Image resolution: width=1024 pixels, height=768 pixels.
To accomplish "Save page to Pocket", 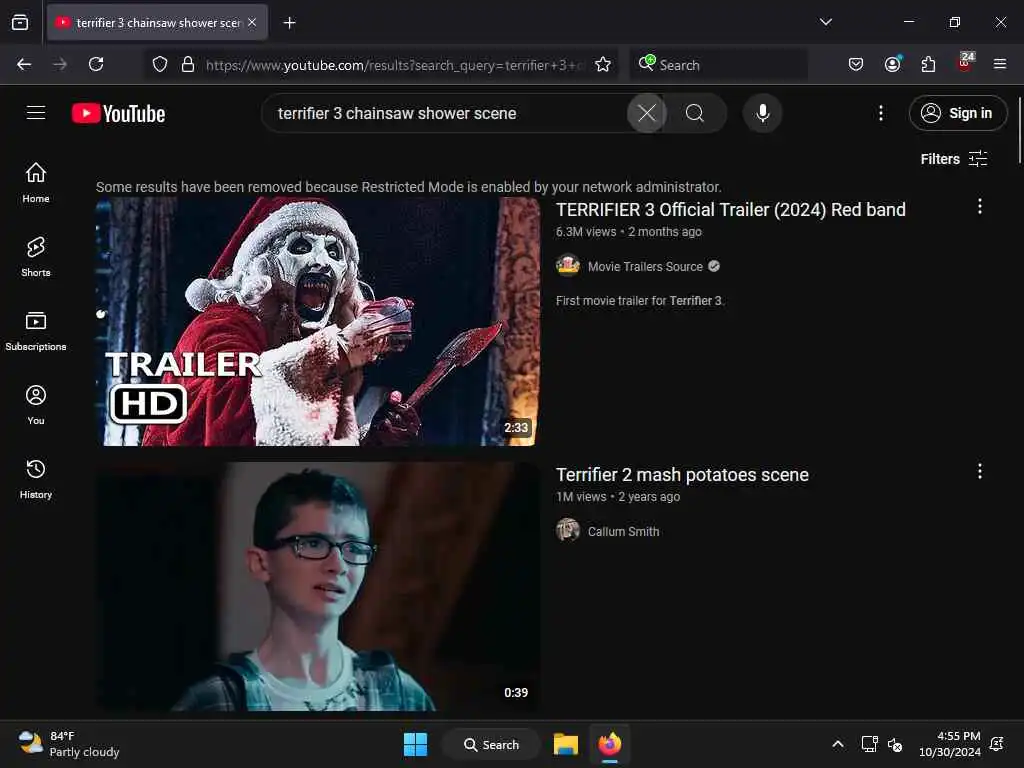I will [856, 64].
